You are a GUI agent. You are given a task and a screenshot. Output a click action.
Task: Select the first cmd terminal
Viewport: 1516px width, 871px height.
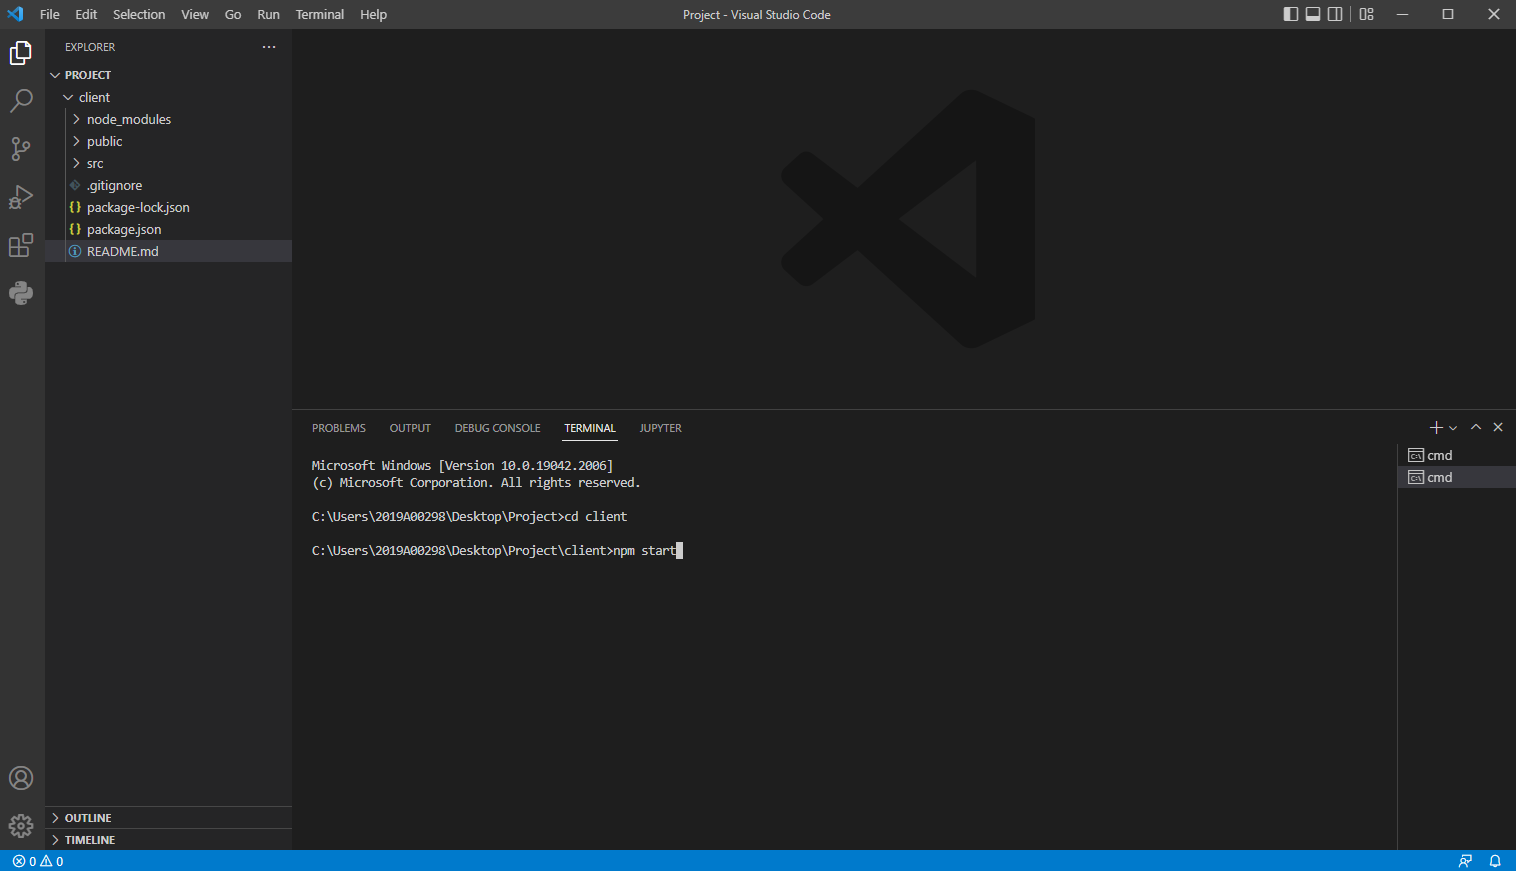1456,455
